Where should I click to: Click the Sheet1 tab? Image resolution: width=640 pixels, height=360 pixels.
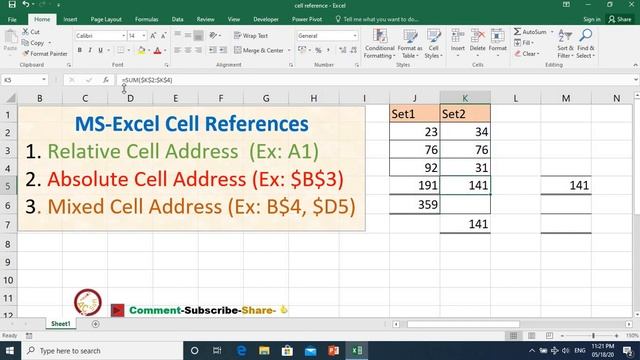tap(60, 324)
